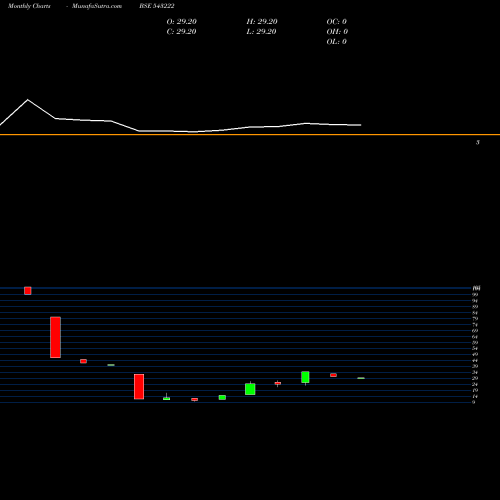Click the '74' price axis label
The height and width of the screenshot is (500, 500).
(x=475, y=325)
